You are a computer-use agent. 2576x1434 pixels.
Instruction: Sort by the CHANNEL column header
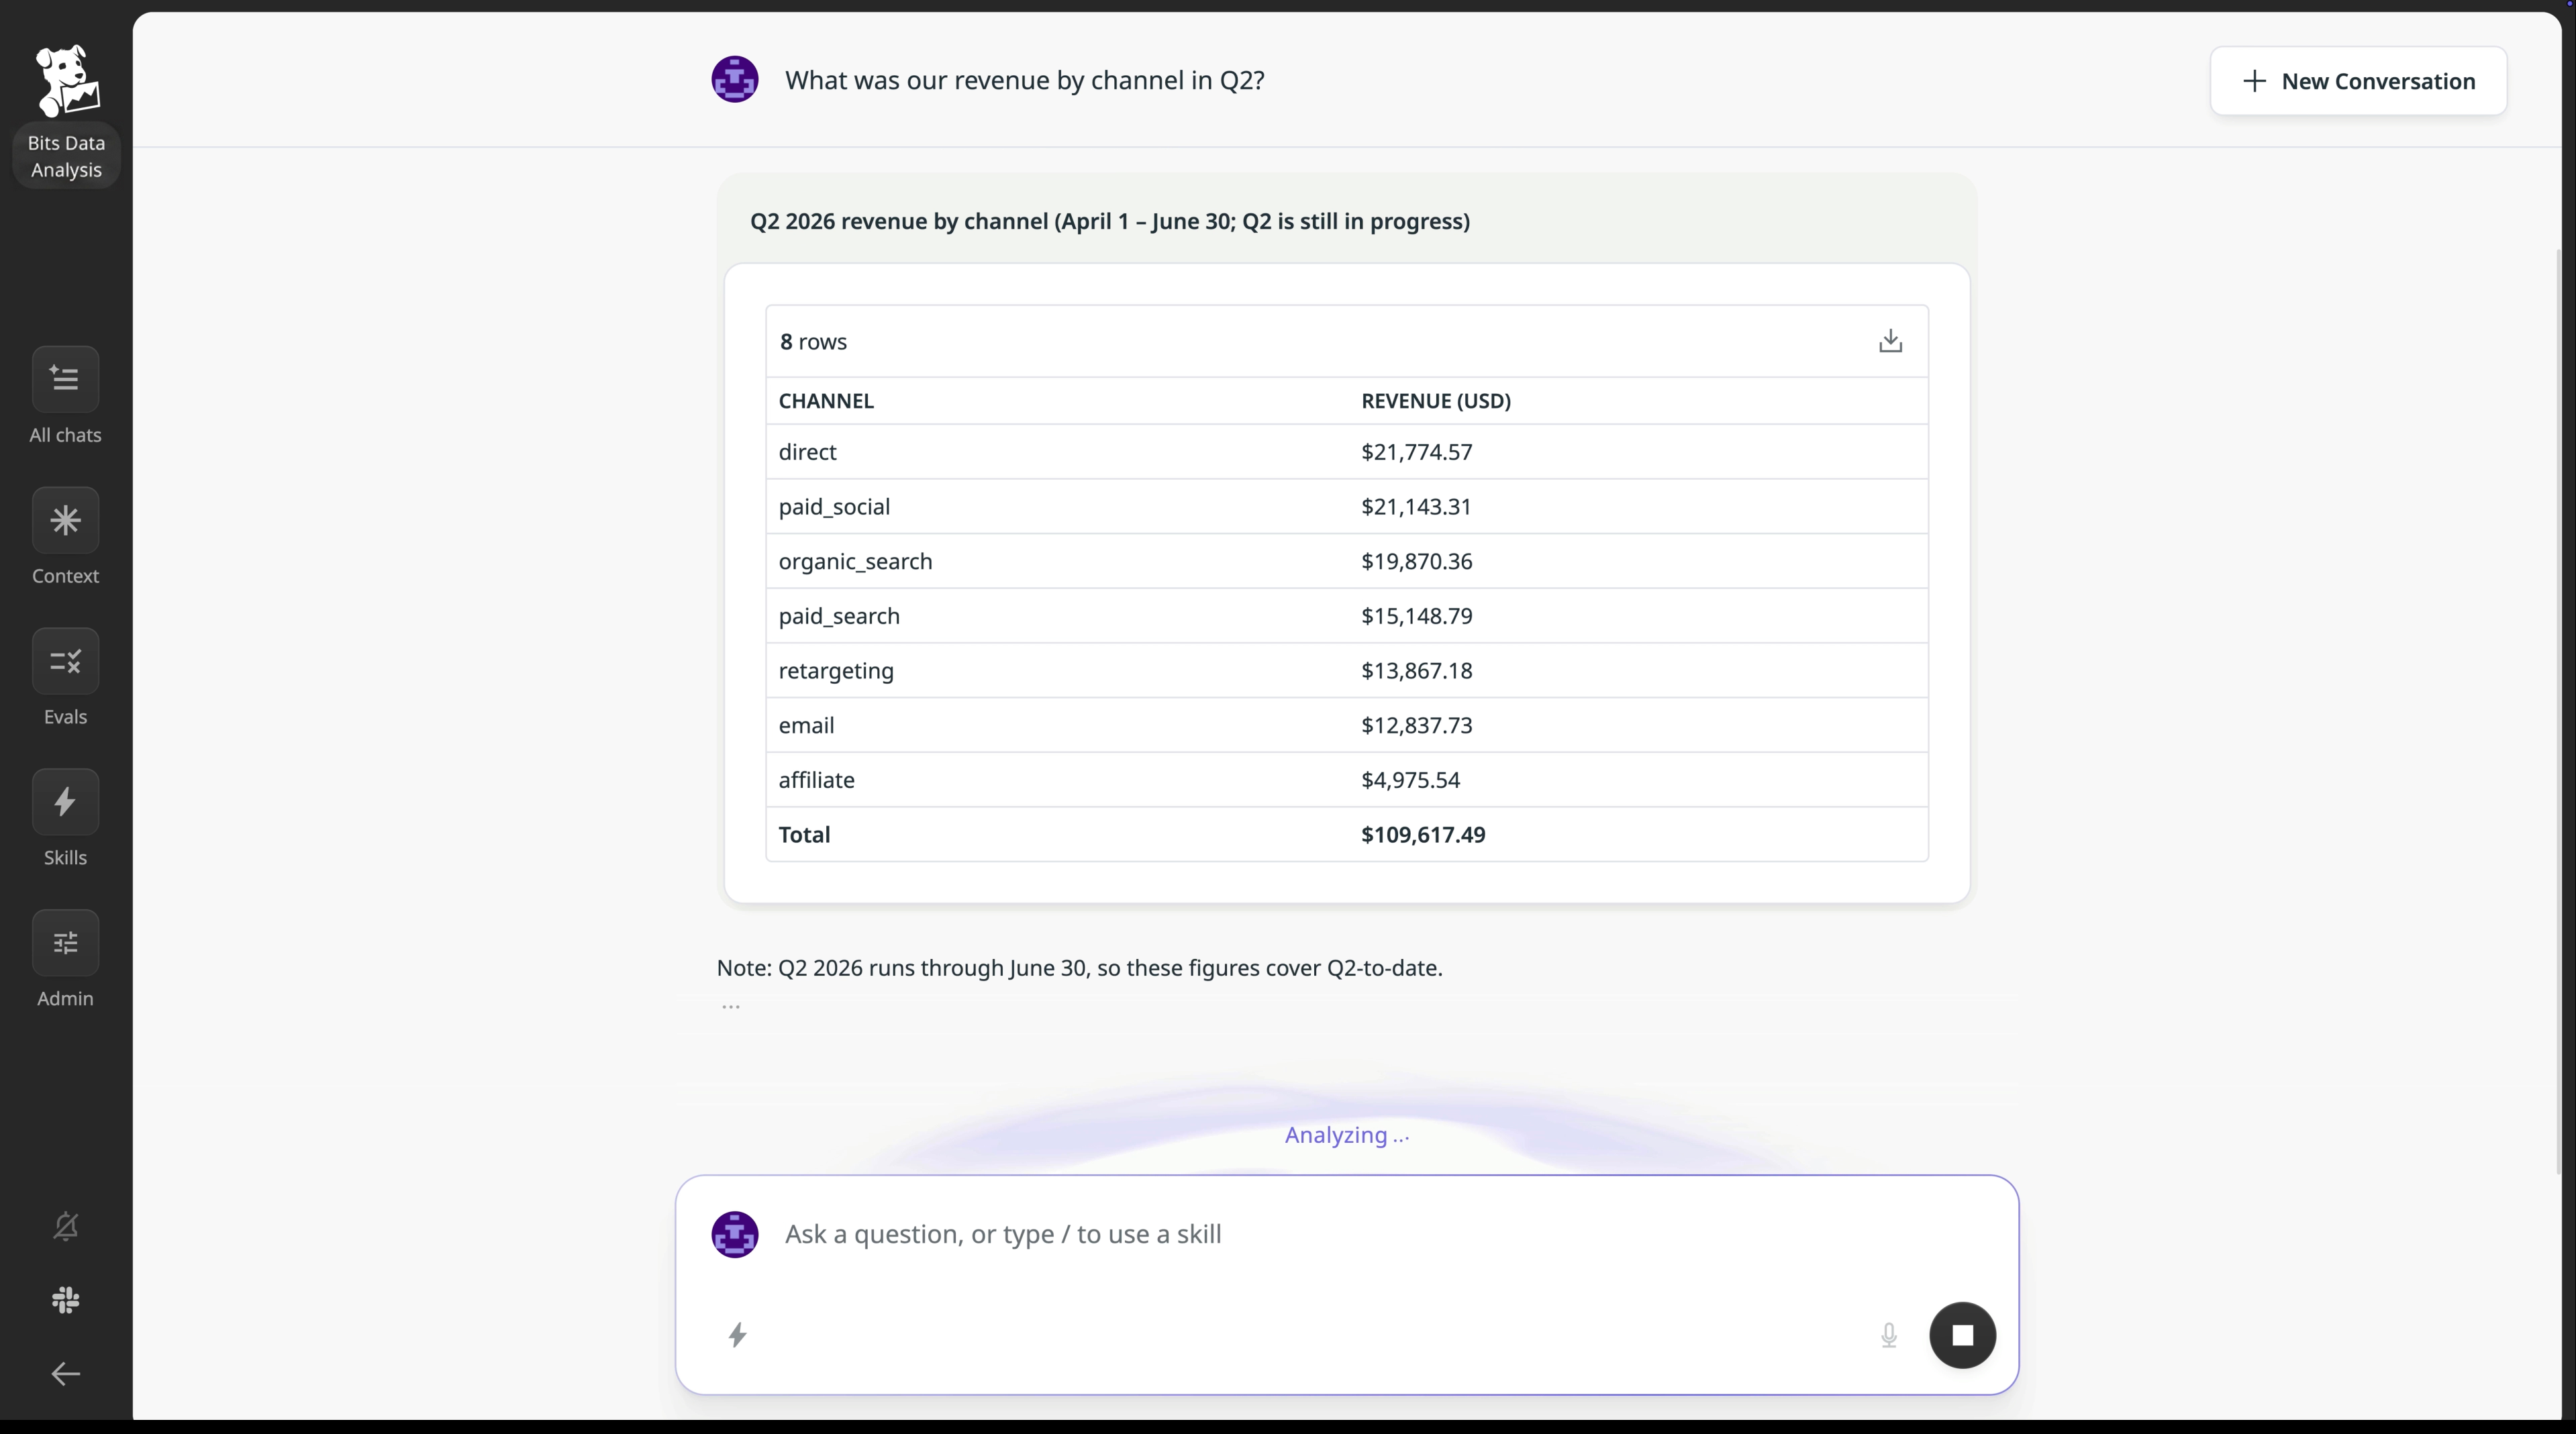826,401
